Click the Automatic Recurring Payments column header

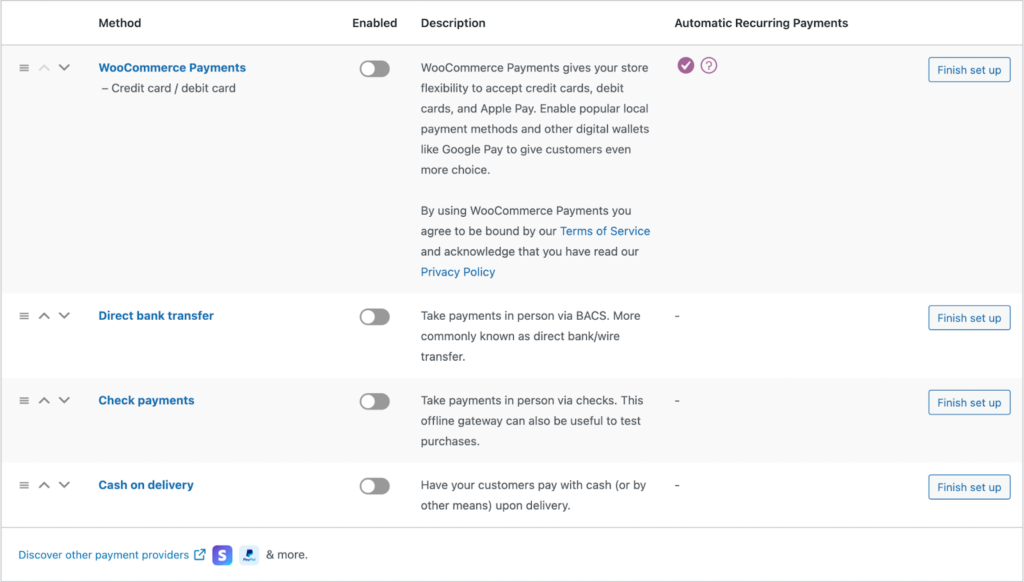[x=761, y=23]
